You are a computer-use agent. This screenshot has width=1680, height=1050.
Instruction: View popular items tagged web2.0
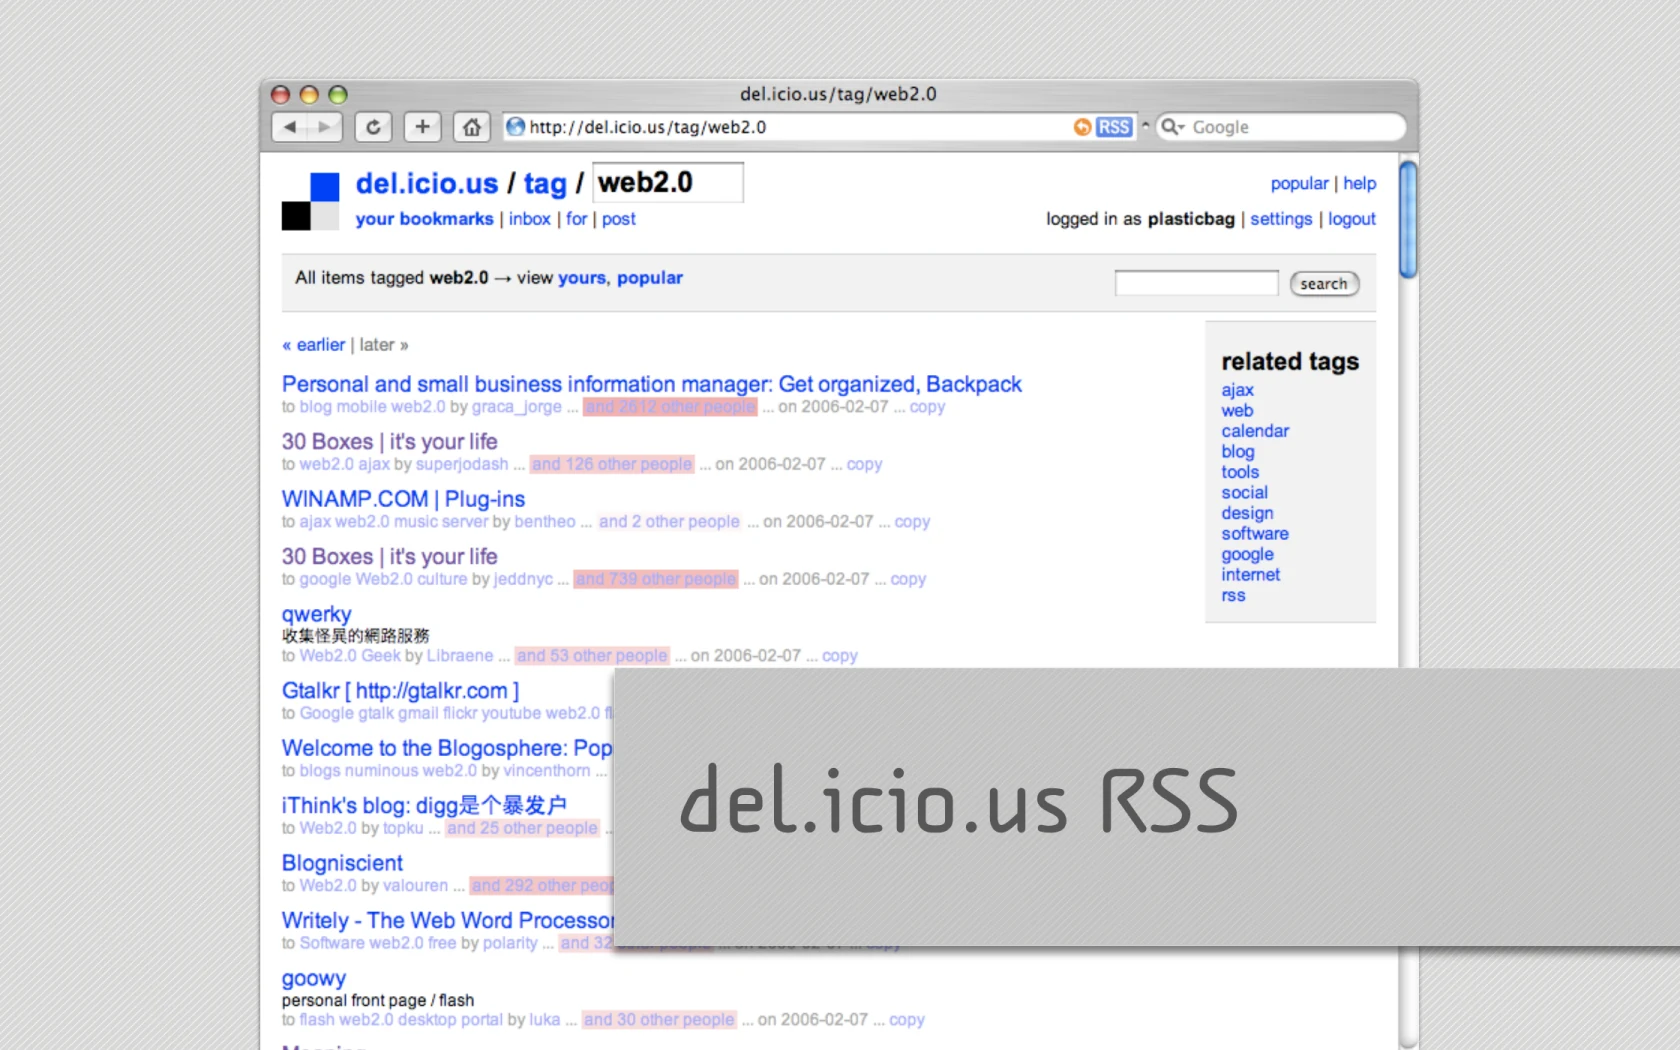[x=650, y=278]
